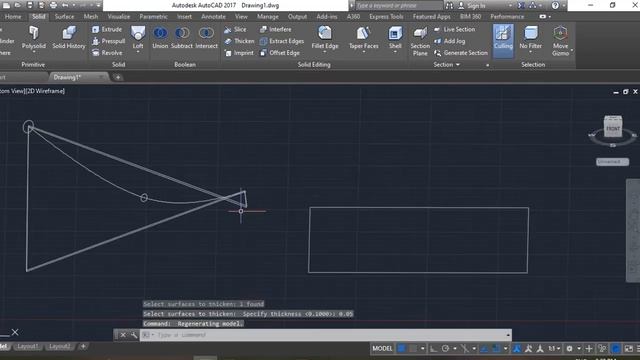Image resolution: width=640 pixels, height=360 pixels.
Task: Run the Interfere tool
Action: click(276, 29)
